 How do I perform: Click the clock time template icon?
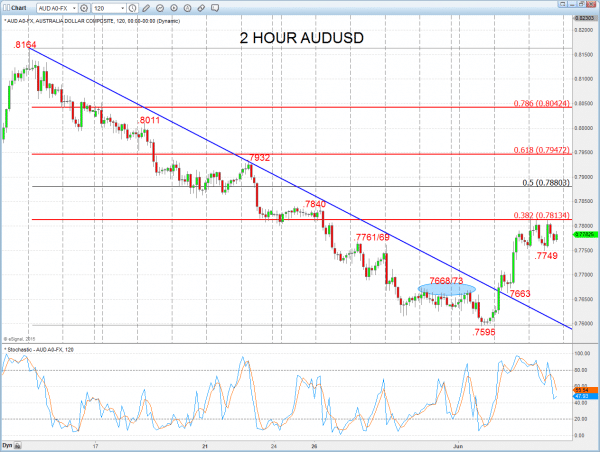click(x=132, y=8)
